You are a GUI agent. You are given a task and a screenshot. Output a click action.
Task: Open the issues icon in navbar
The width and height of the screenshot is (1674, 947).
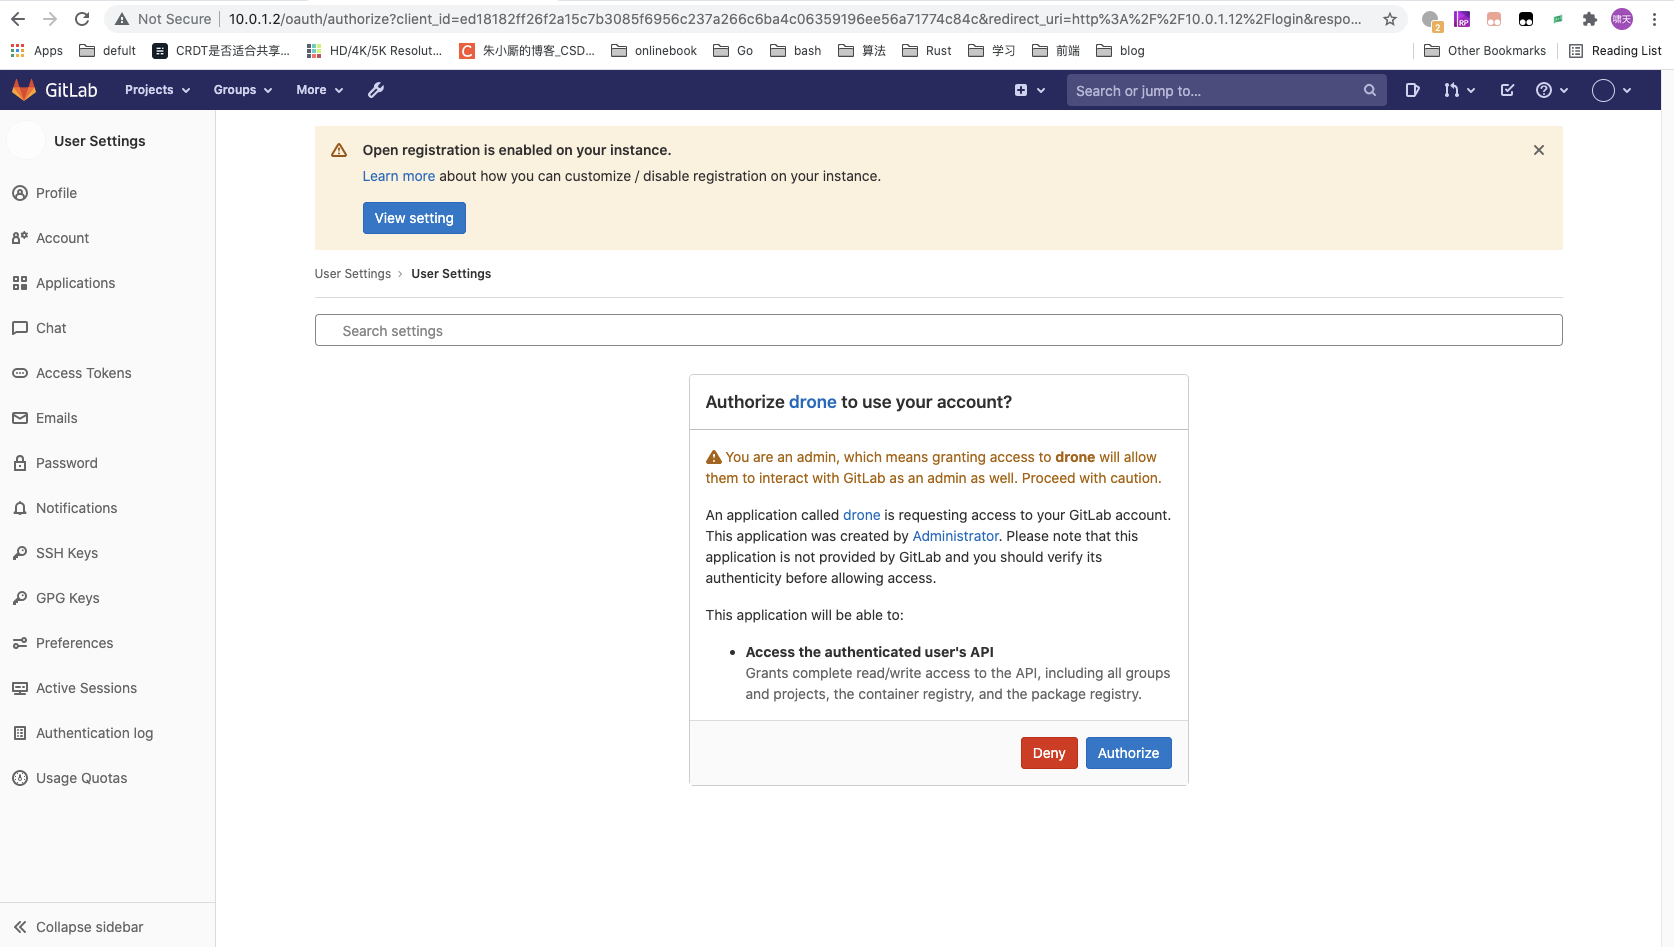pyautogui.click(x=1412, y=90)
